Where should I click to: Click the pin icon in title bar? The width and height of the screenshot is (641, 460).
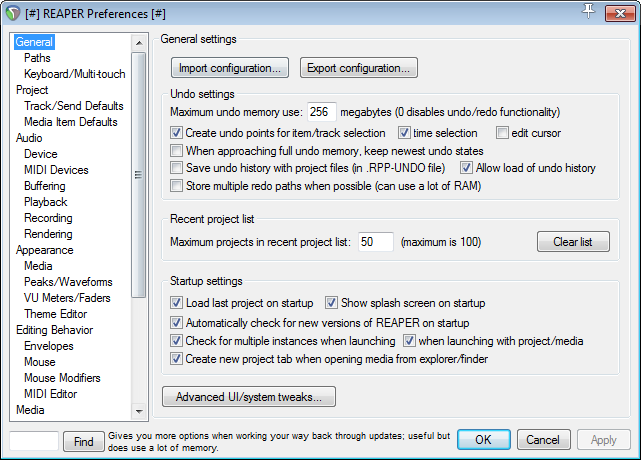[589, 11]
